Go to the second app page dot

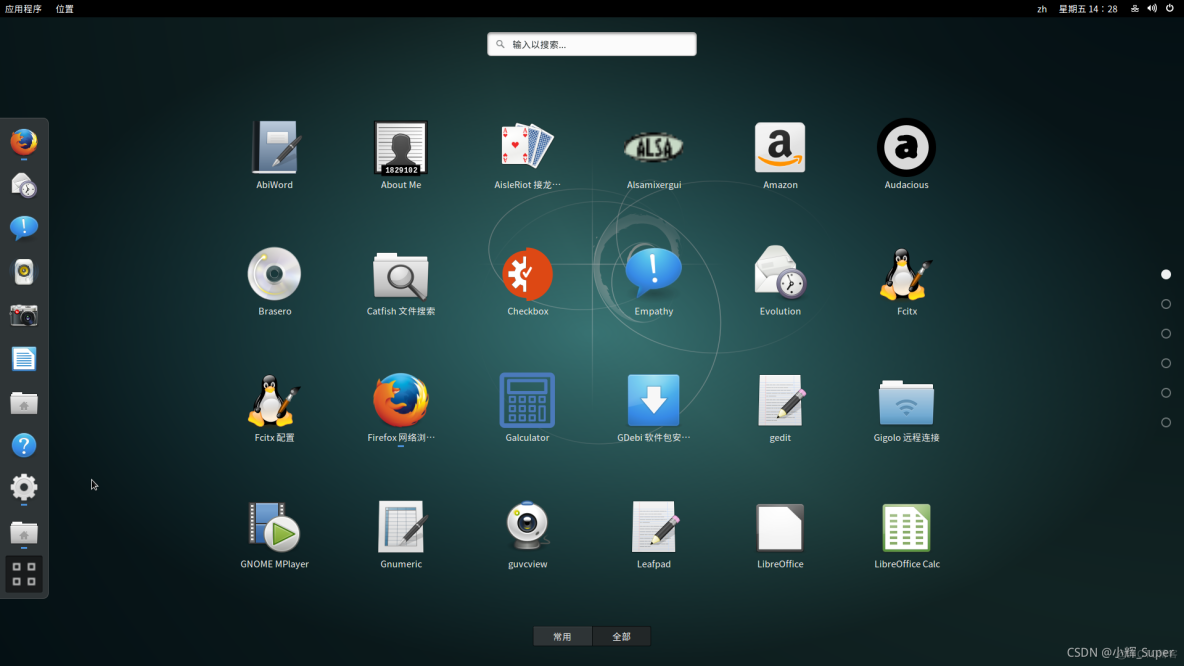[1166, 304]
